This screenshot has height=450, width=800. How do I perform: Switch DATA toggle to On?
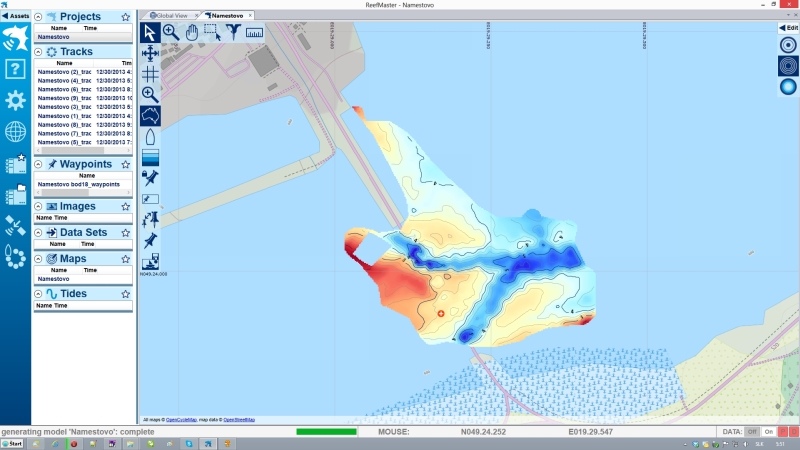pyautogui.click(x=769, y=431)
